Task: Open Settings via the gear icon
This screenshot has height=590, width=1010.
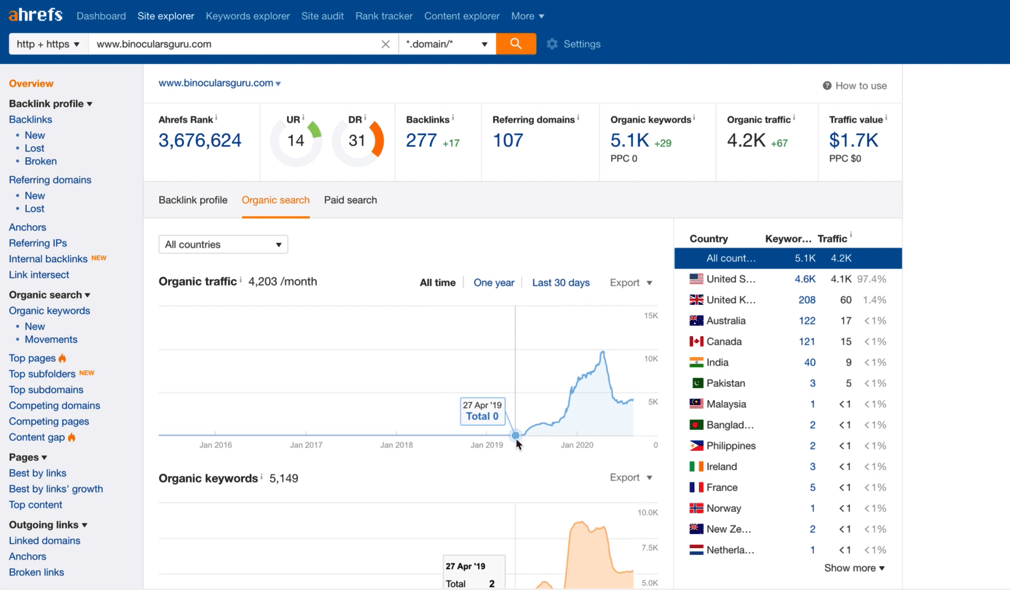Action: tap(552, 44)
